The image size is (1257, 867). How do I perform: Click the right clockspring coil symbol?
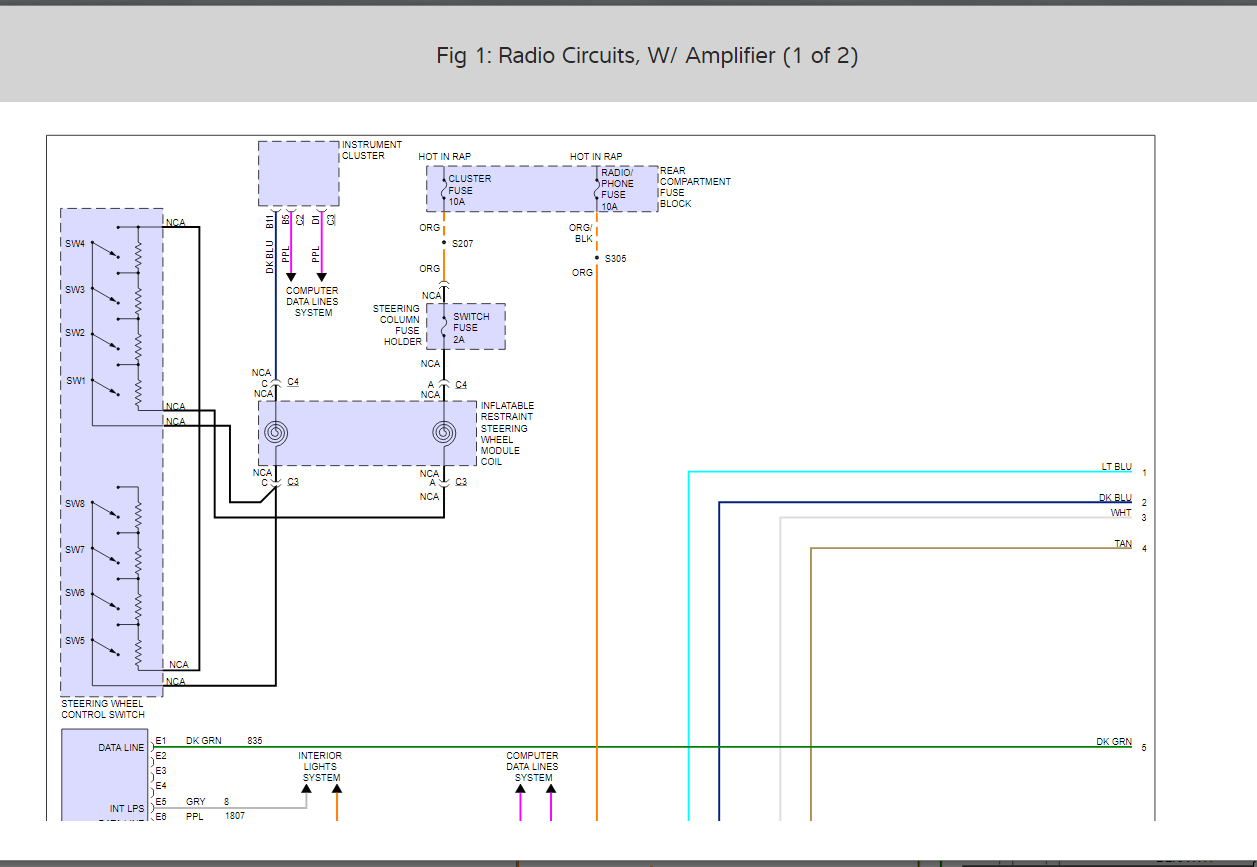click(x=444, y=433)
